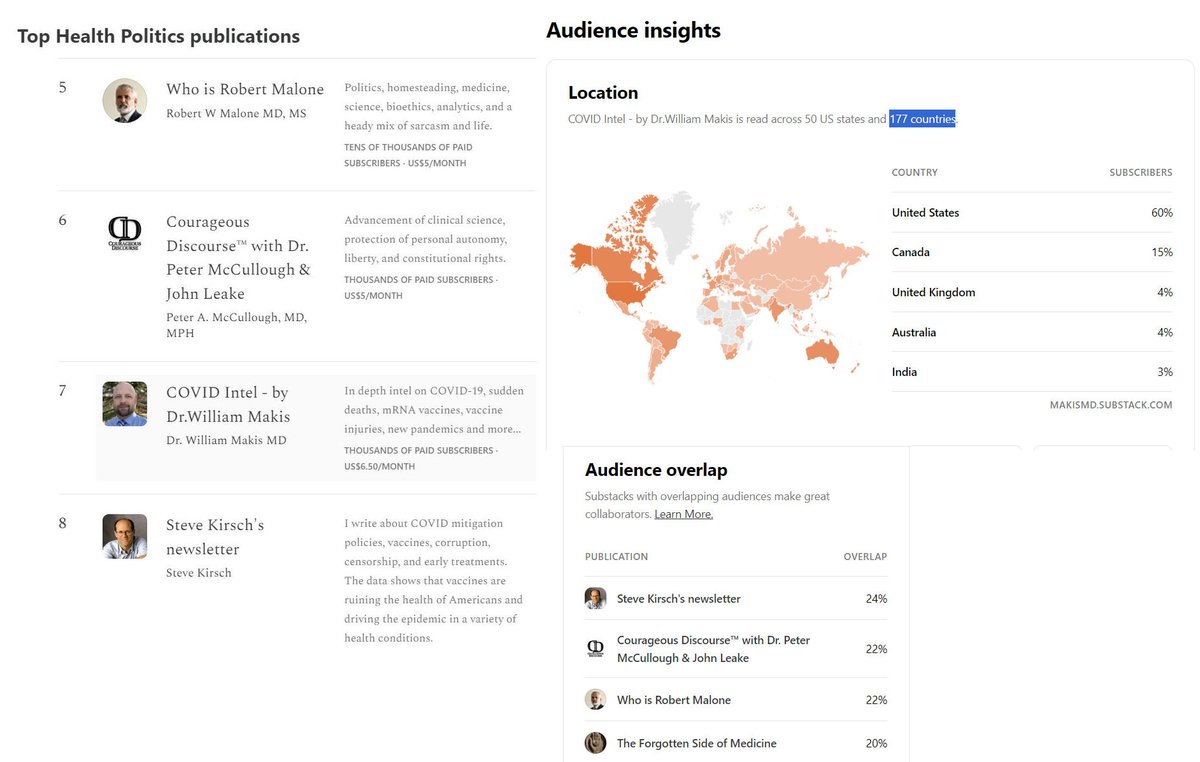The image size is (1200, 762).
Task: Click the highlighted '177 countries' text
Action: [x=922, y=119]
